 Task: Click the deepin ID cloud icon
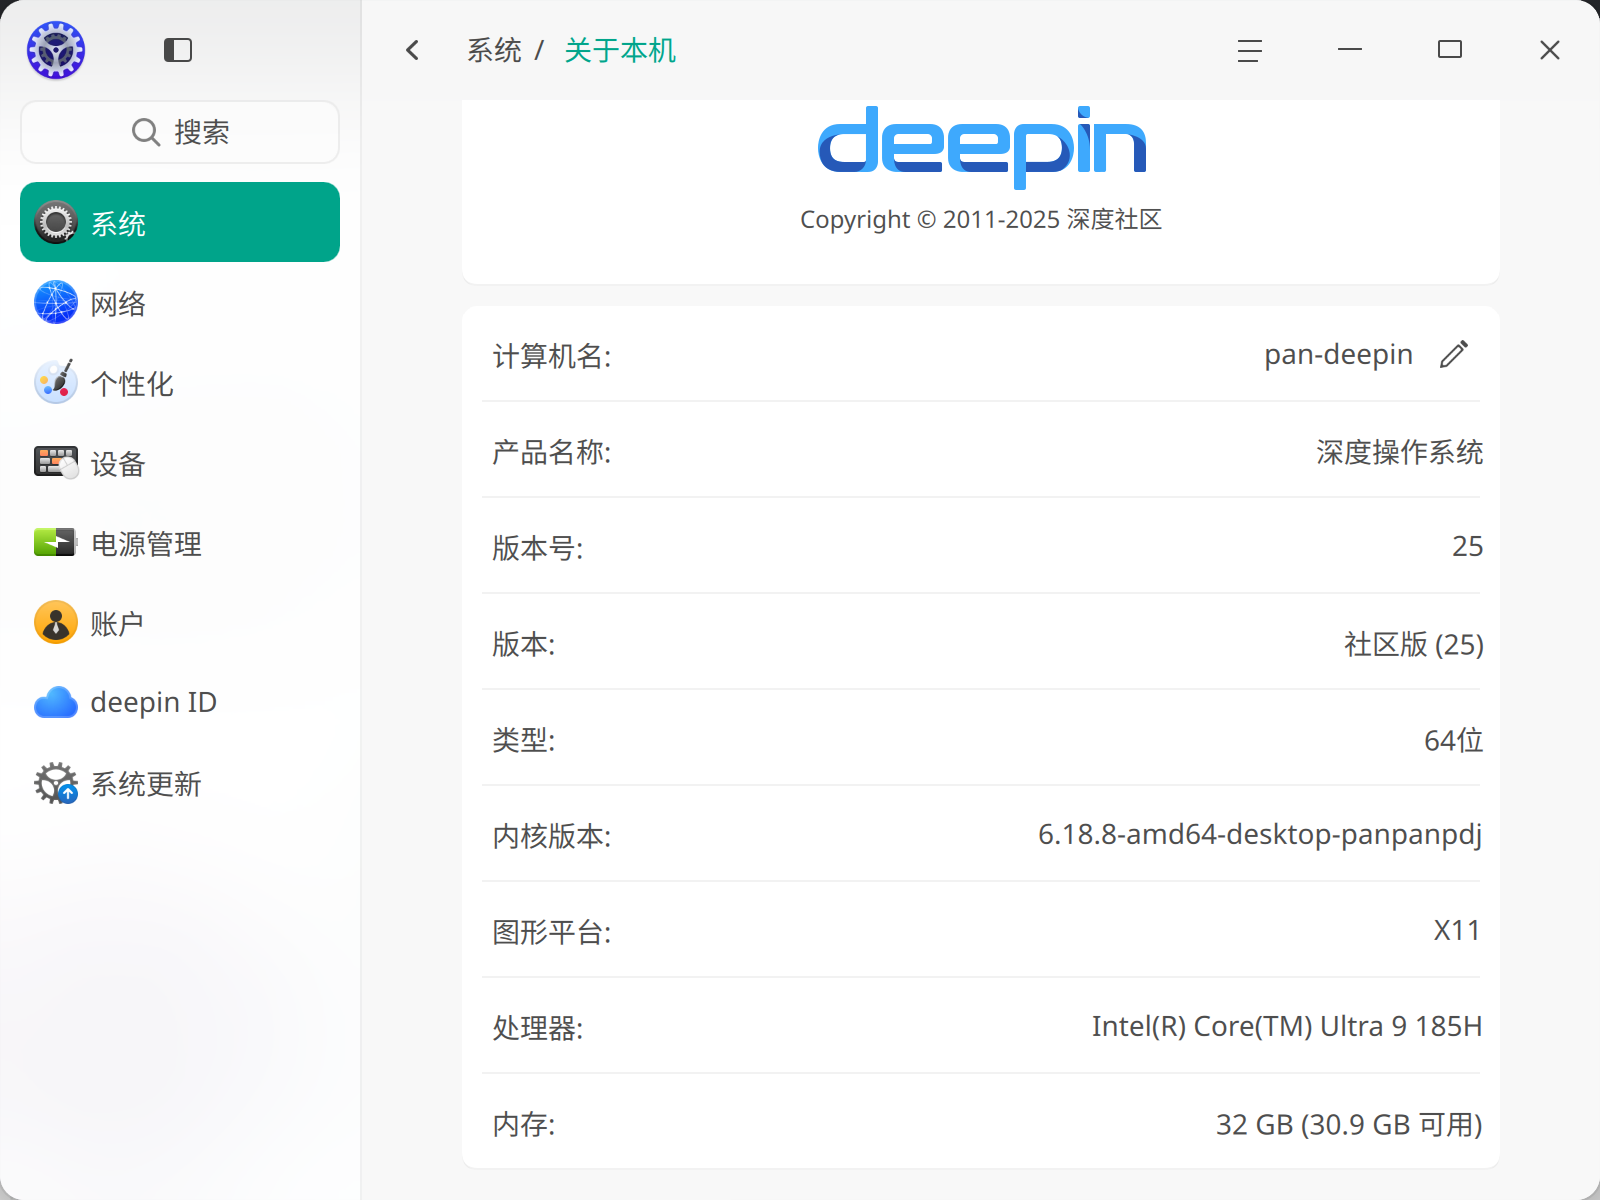tap(56, 702)
